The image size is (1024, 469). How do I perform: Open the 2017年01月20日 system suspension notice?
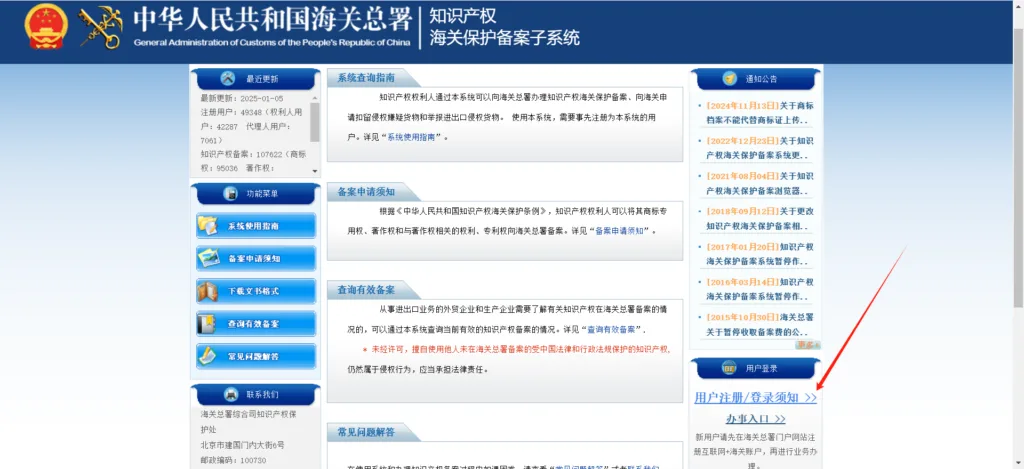click(759, 253)
